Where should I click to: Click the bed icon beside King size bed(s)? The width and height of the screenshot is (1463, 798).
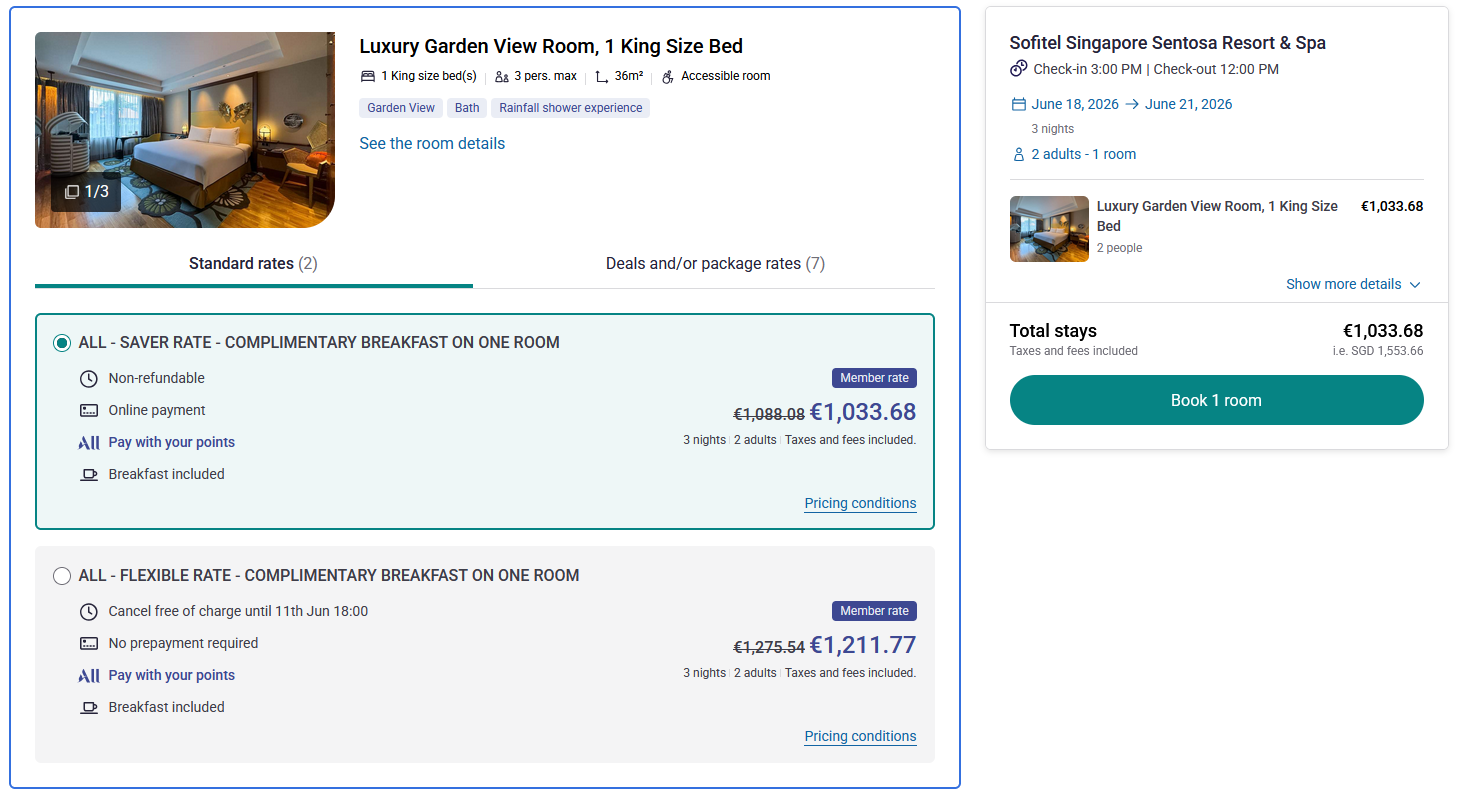[368, 76]
